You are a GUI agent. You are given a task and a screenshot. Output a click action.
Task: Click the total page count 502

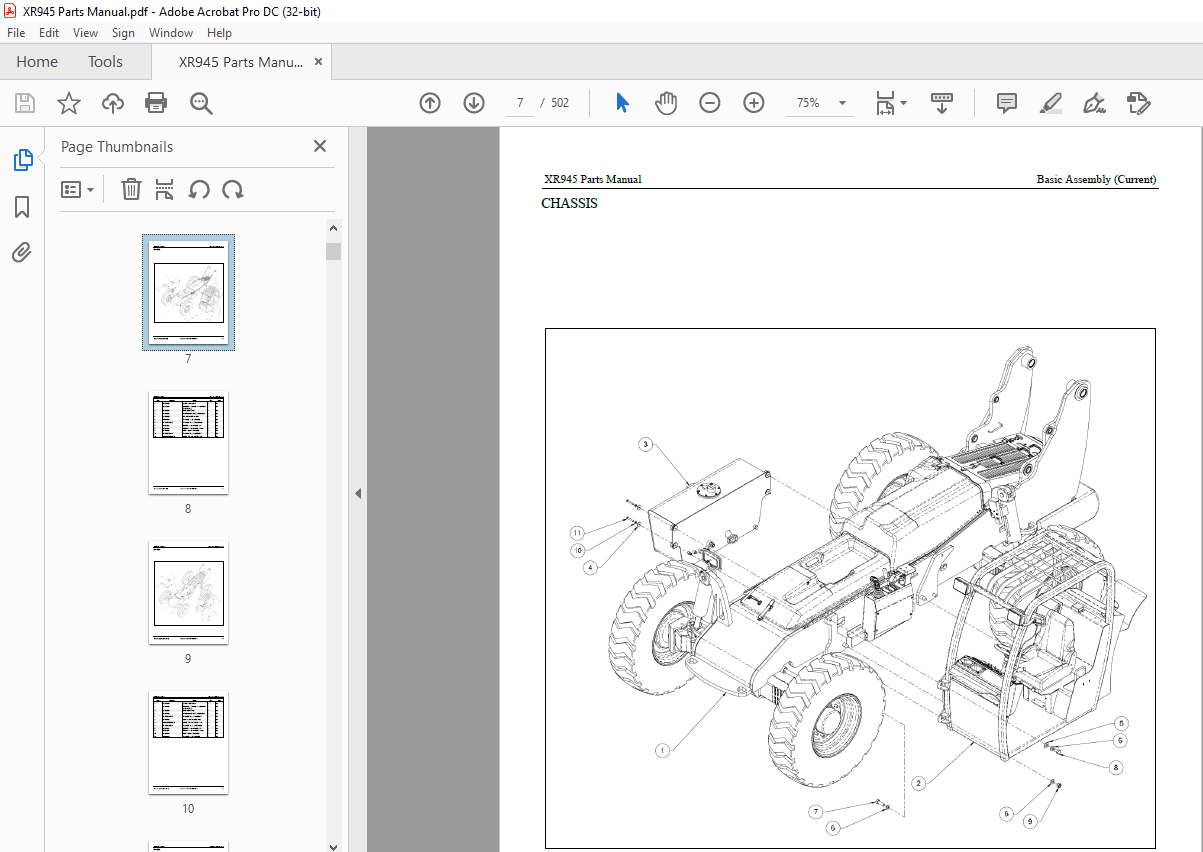tap(560, 103)
